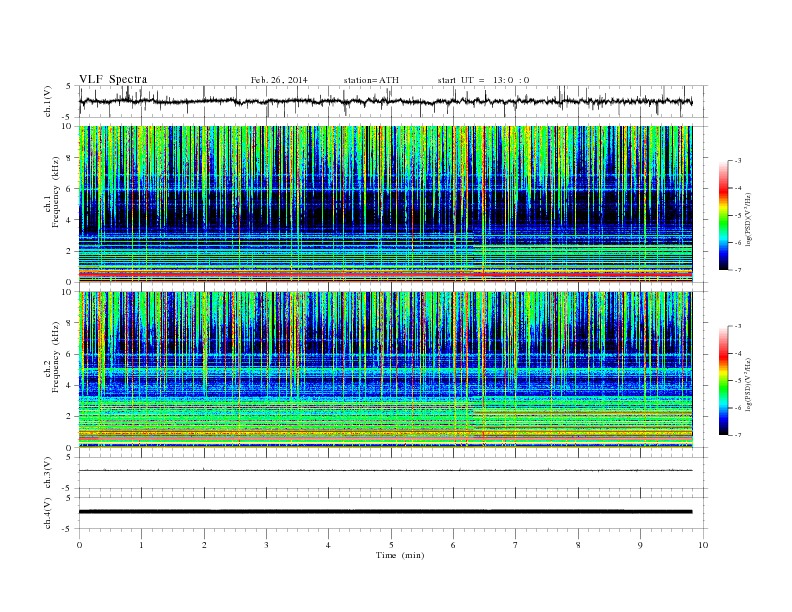Click the '-7' label on the lower colorbar
Screen dimensions: 792x612
coord(737,435)
